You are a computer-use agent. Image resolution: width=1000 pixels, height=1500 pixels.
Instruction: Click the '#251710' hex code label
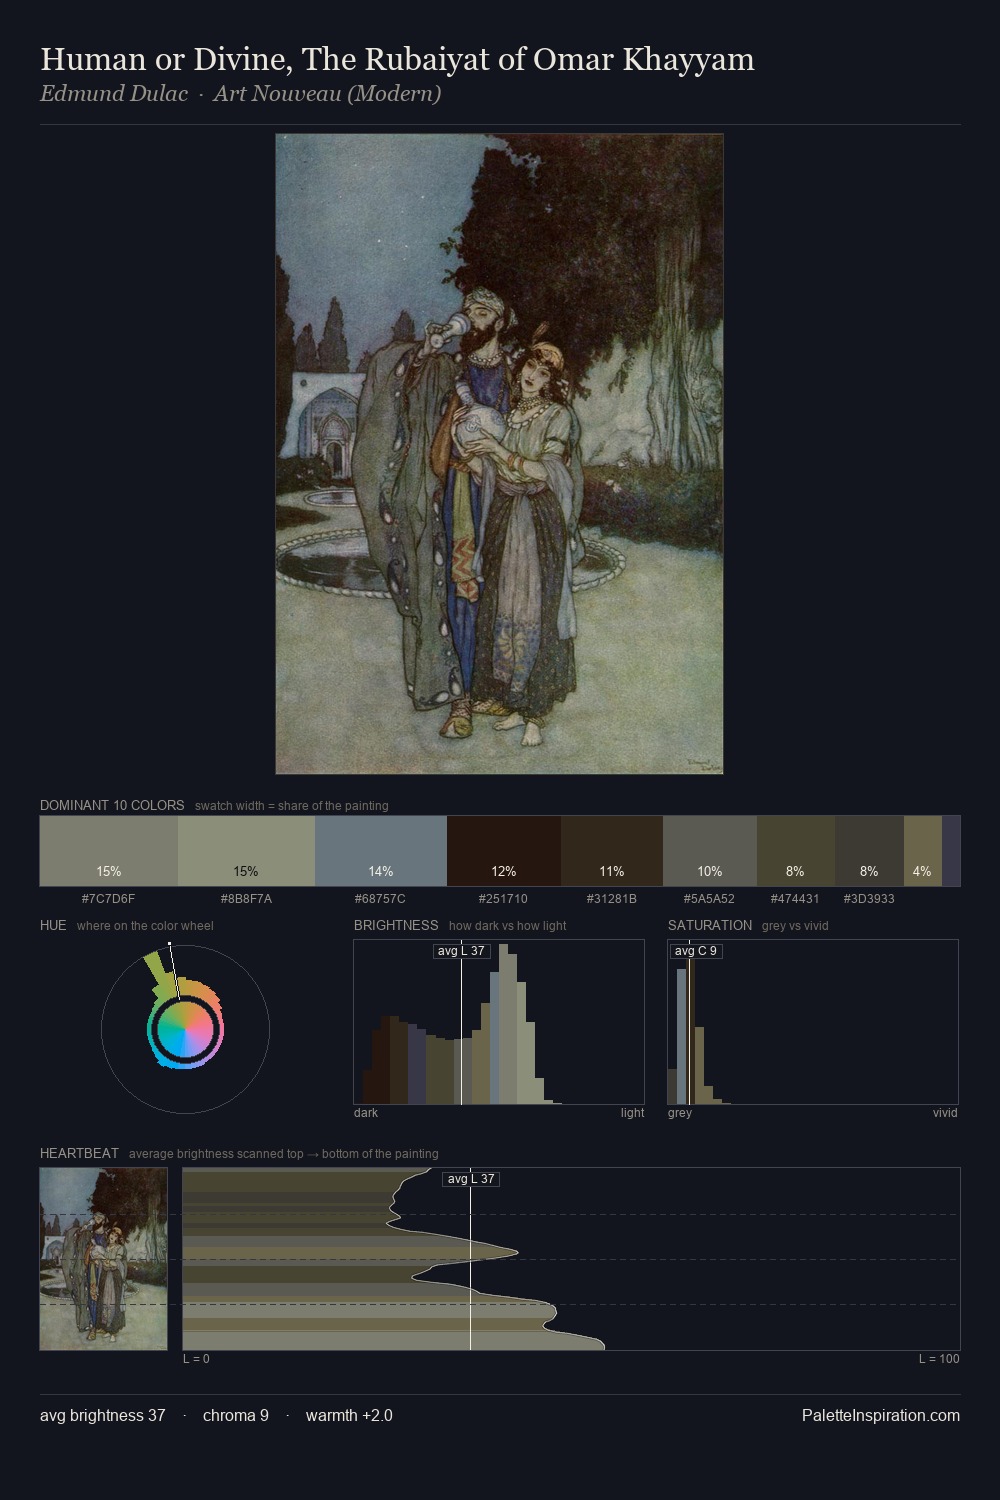[503, 898]
